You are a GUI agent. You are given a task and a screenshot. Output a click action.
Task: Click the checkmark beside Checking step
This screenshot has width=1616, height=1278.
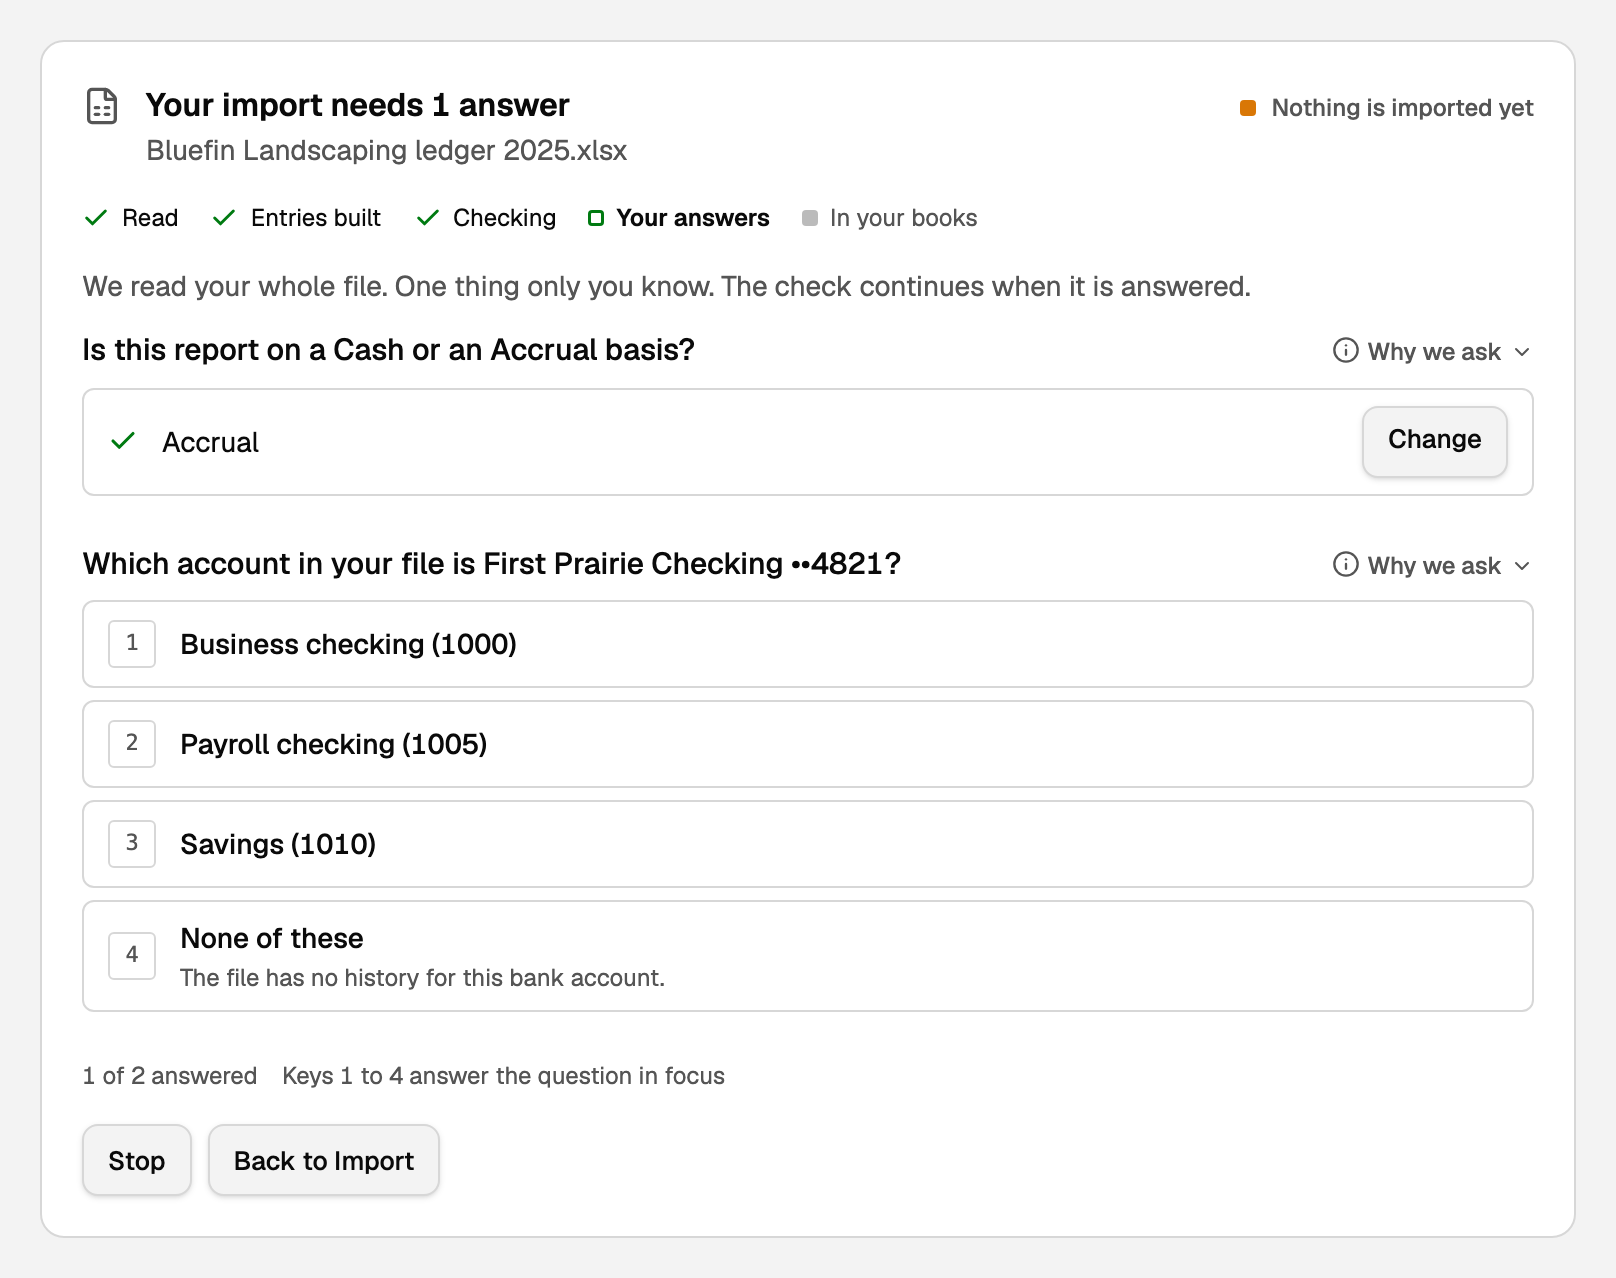[x=428, y=218]
